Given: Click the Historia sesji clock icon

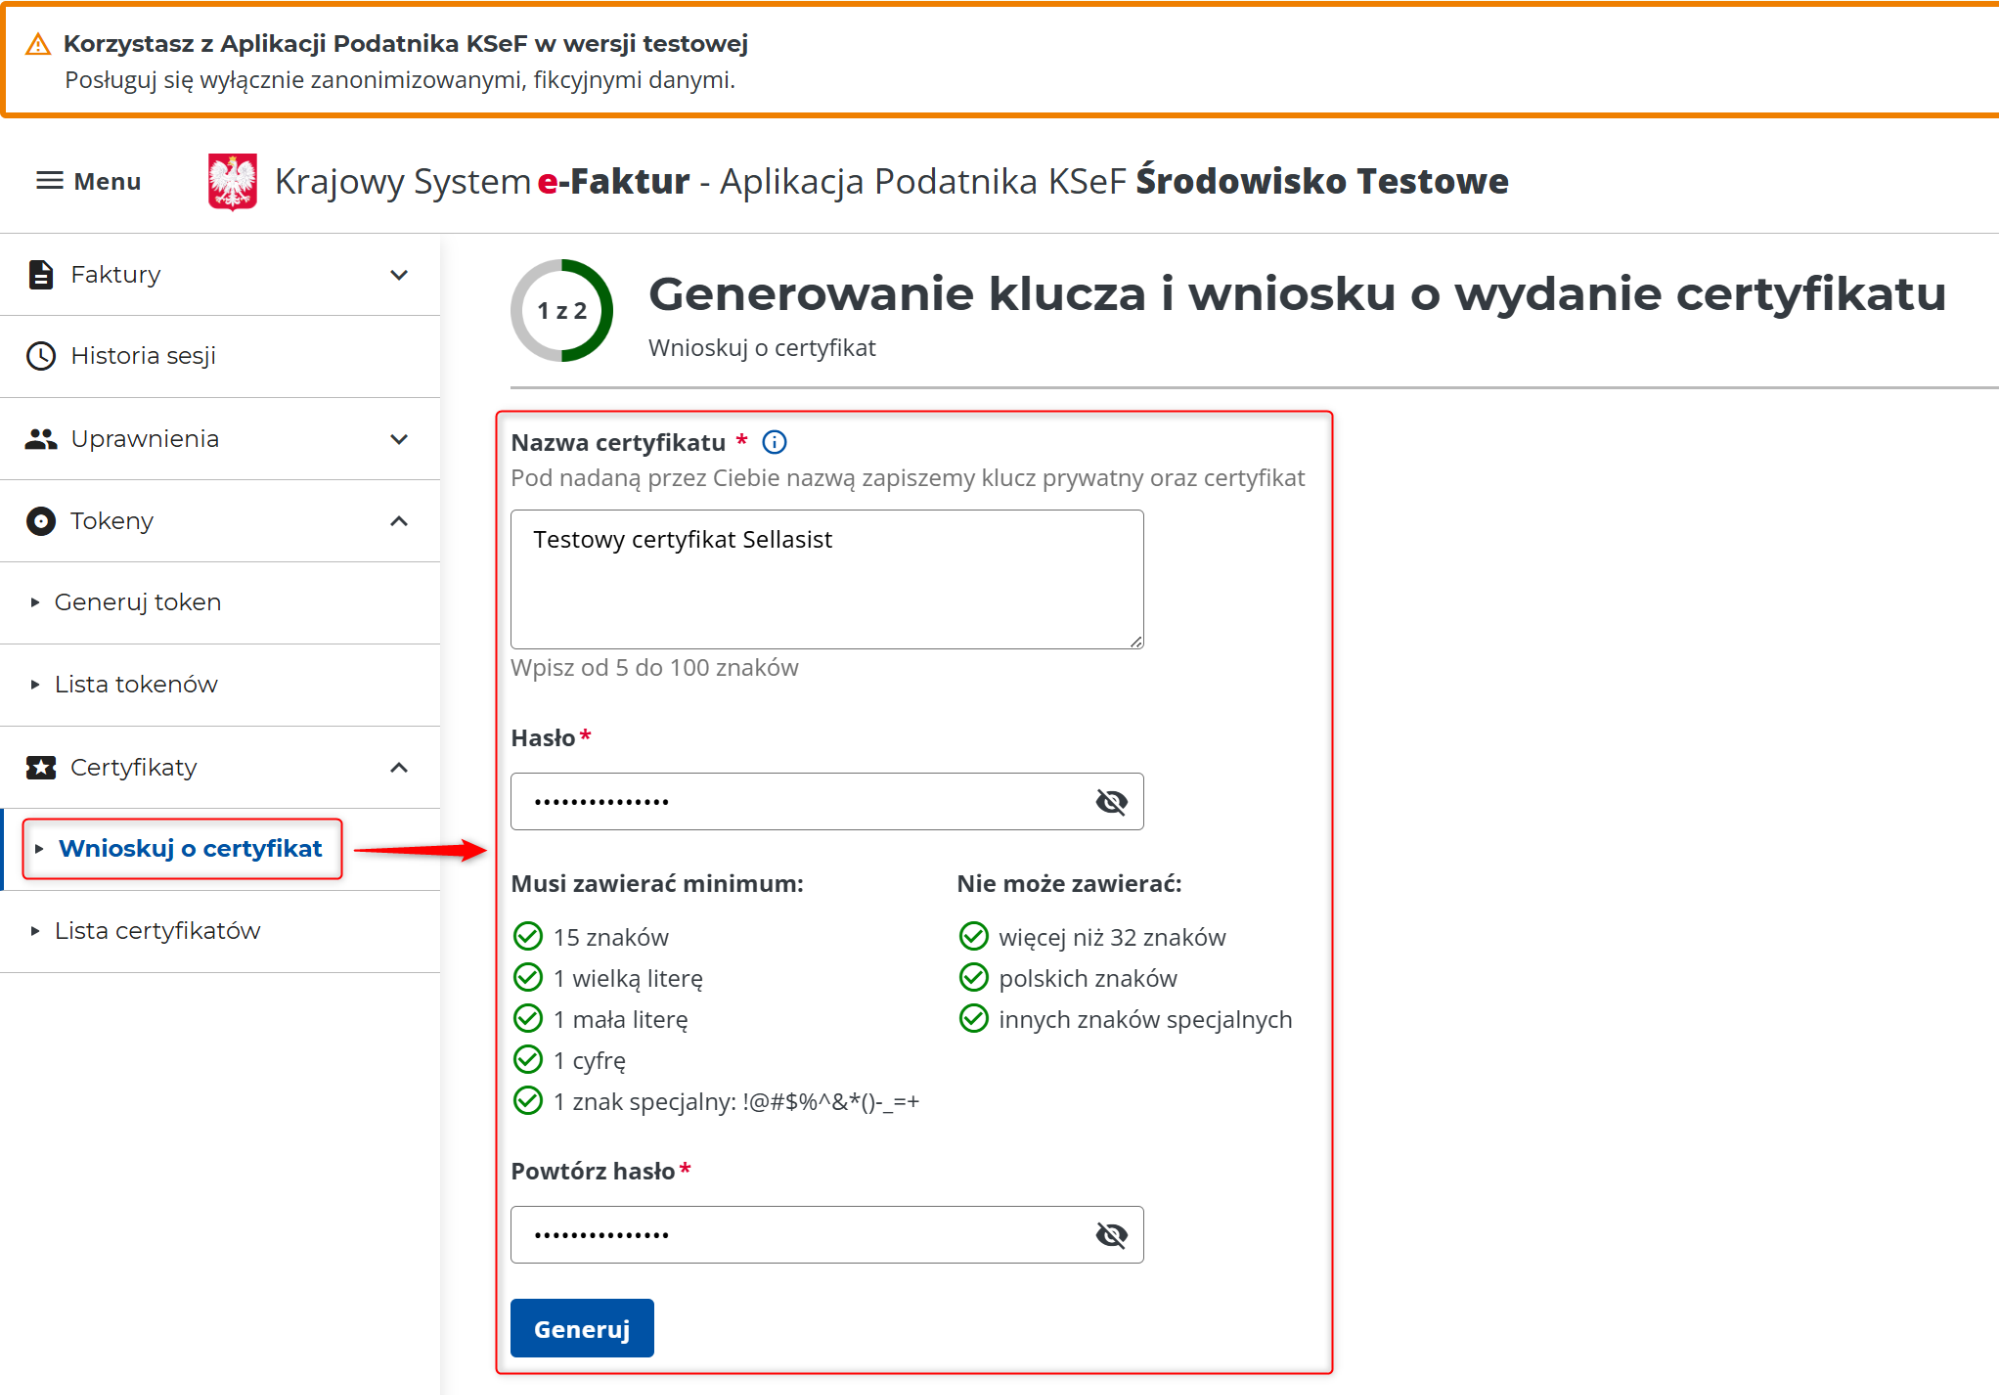Looking at the screenshot, I should pyautogui.click(x=40, y=356).
